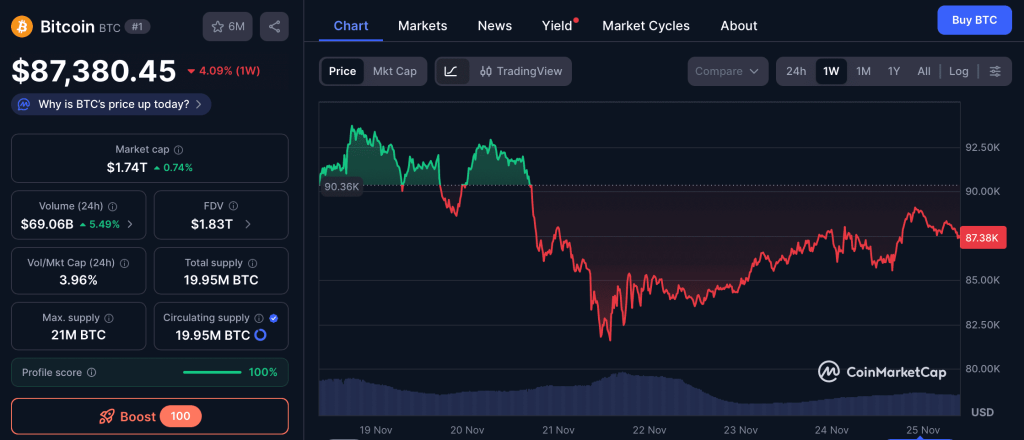This screenshot has height=440, width=1024.
Task: Click Market cap info icon
Action: click(x=178, y=149)
